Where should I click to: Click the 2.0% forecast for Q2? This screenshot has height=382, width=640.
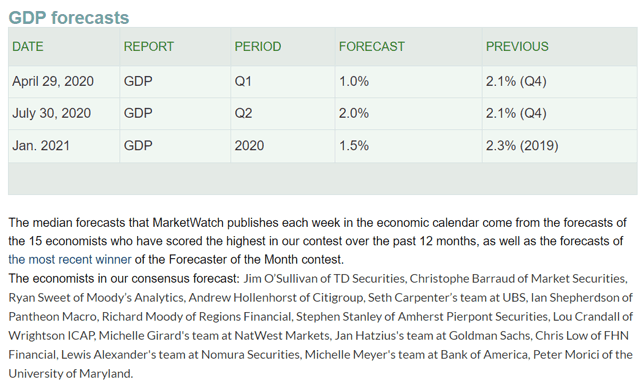pyautogui.click(x=354, y=113)
